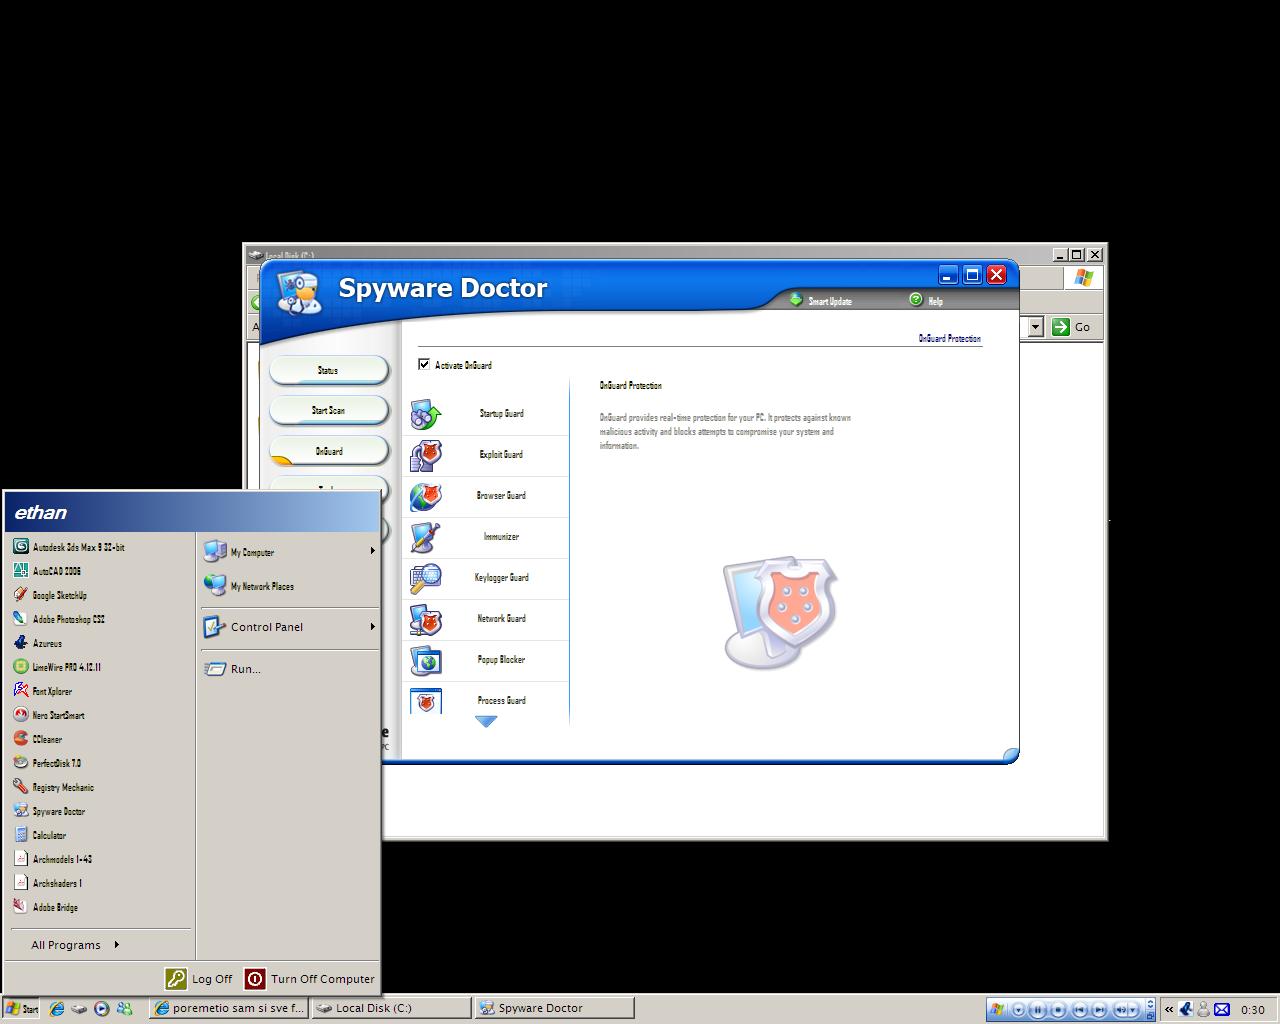Select Keylogger Guard in the guard list
Screen dimensions: 1280x1024
(487, 578)
